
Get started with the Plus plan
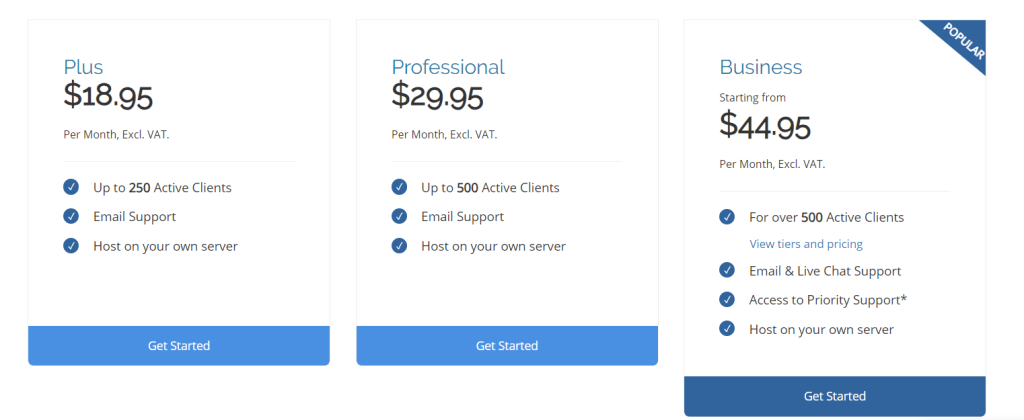point(179,346)
